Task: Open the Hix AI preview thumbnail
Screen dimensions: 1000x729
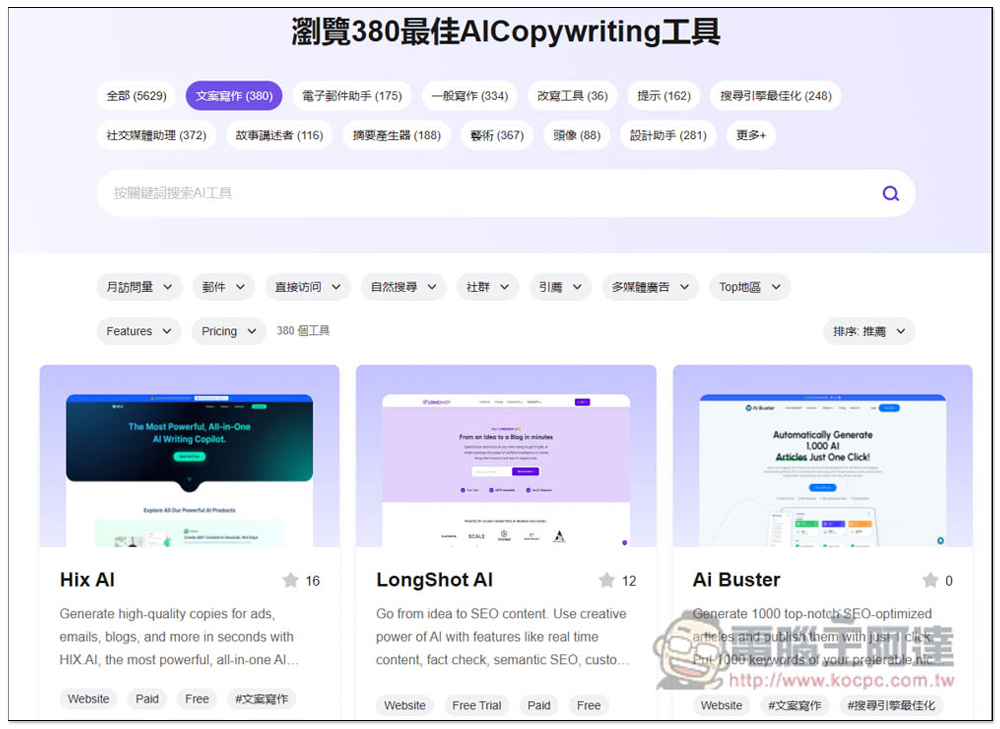Action: 189,456
